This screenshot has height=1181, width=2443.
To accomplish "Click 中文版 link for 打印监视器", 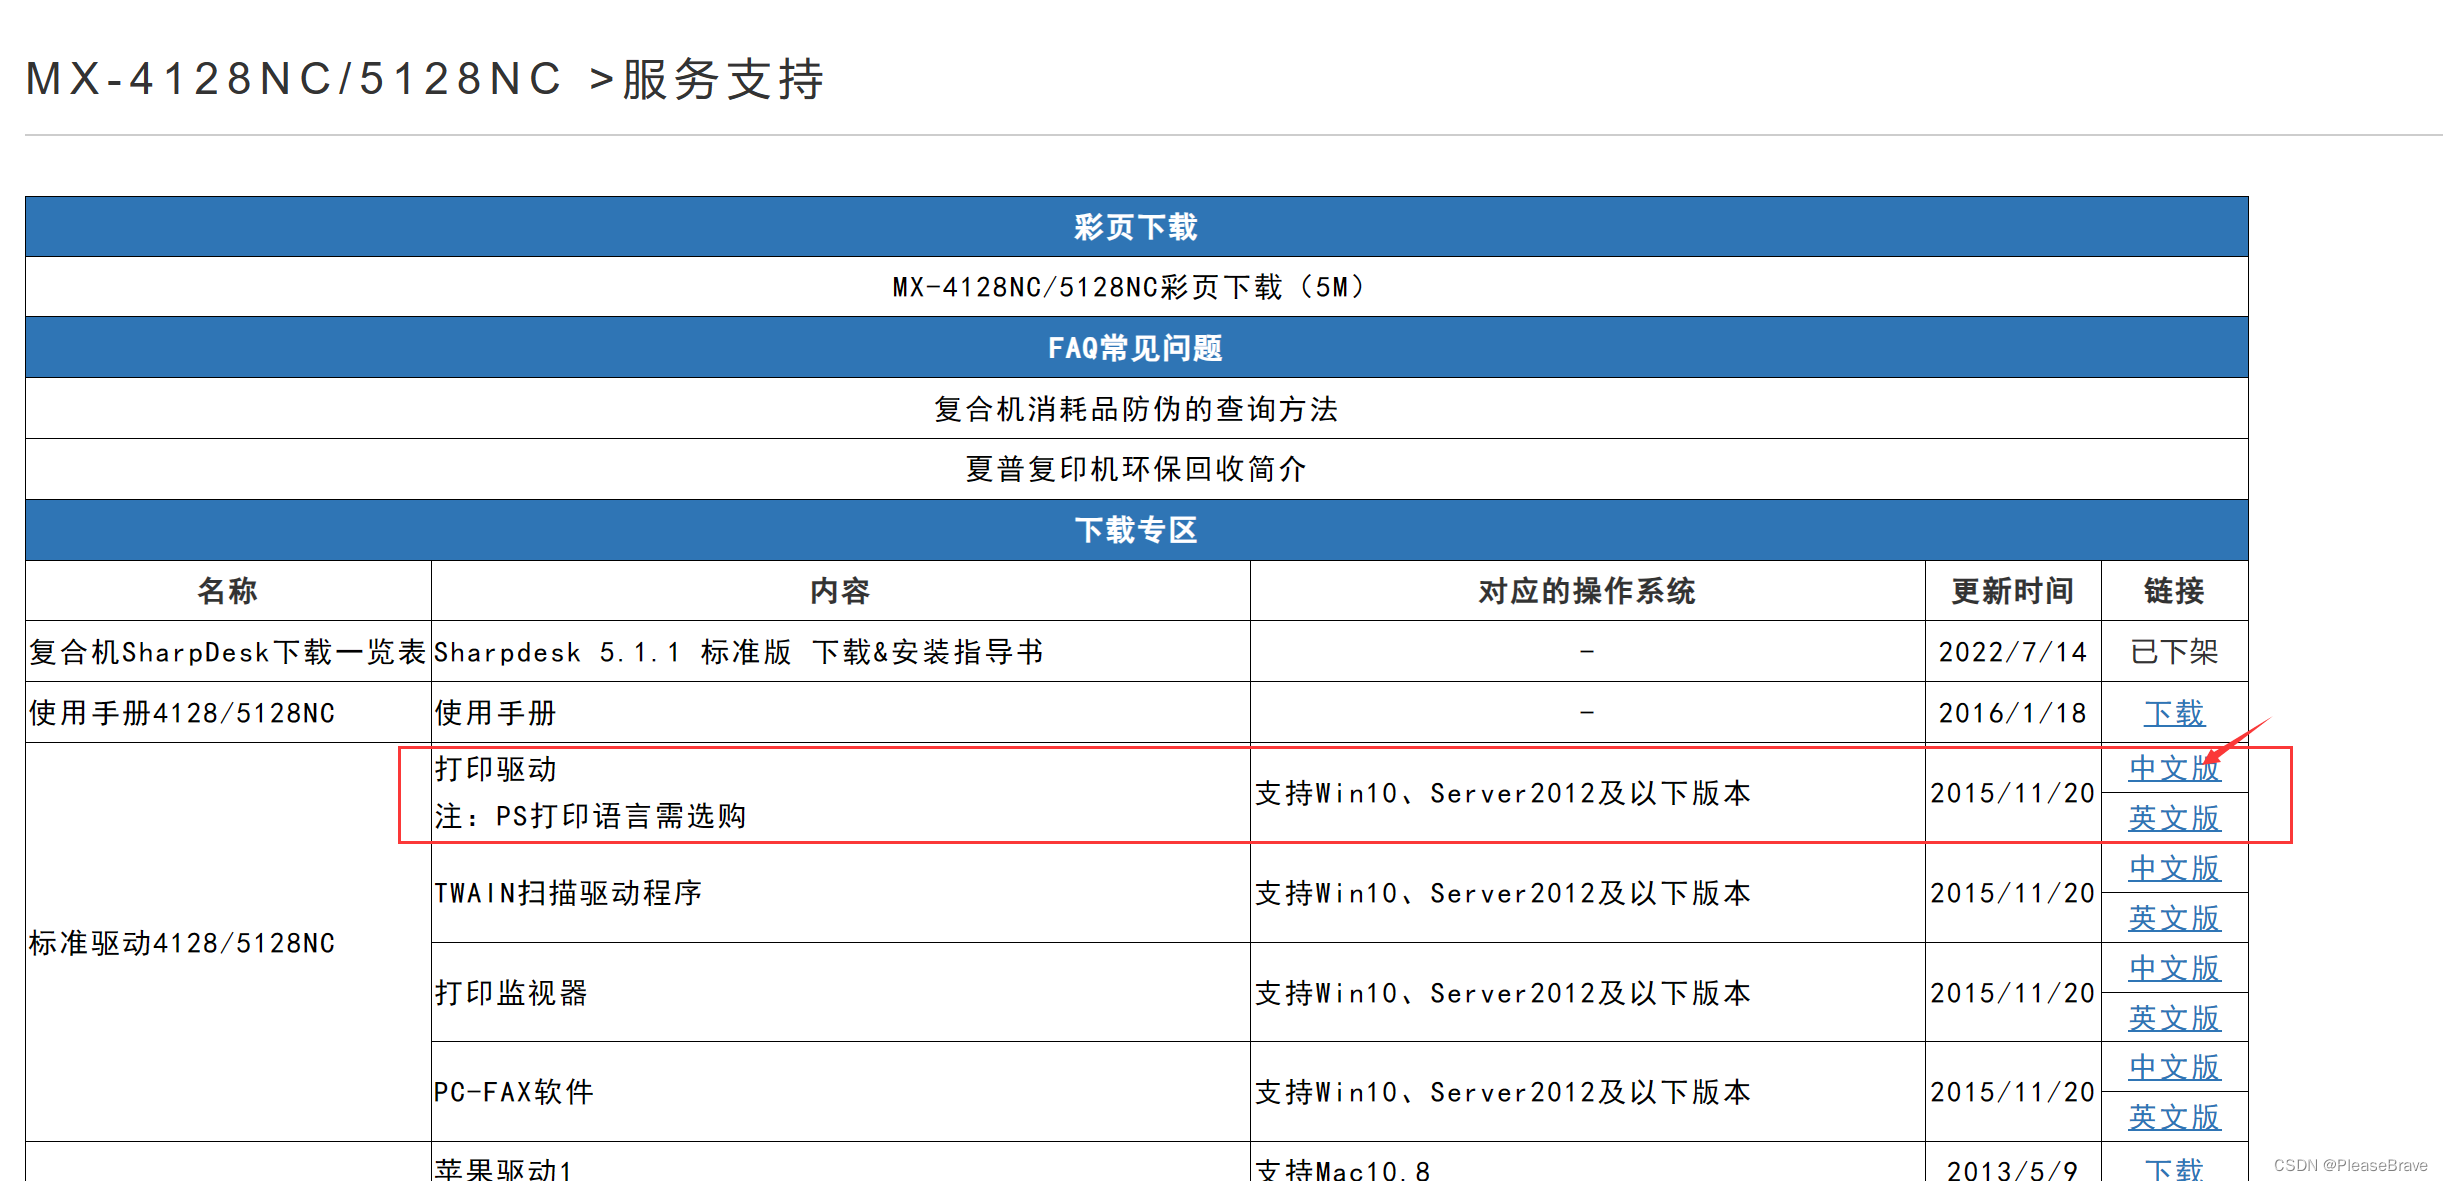I will [2173, 968].
